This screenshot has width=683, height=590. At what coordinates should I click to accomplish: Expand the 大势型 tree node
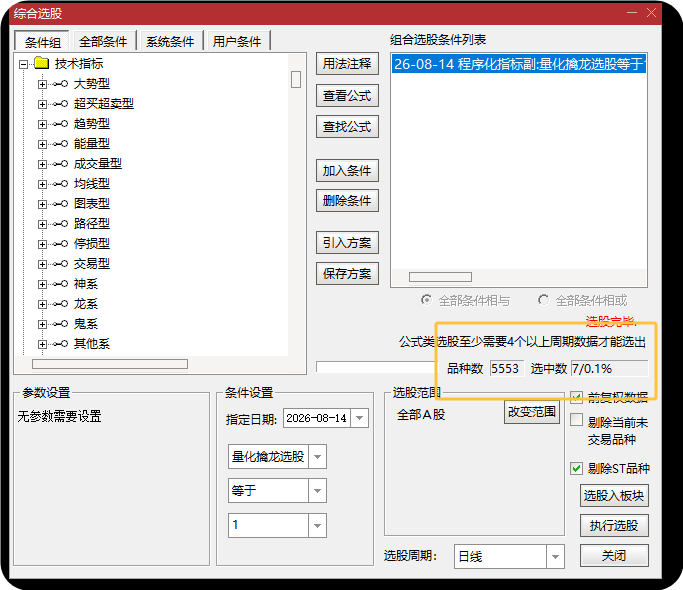point(42,84)
